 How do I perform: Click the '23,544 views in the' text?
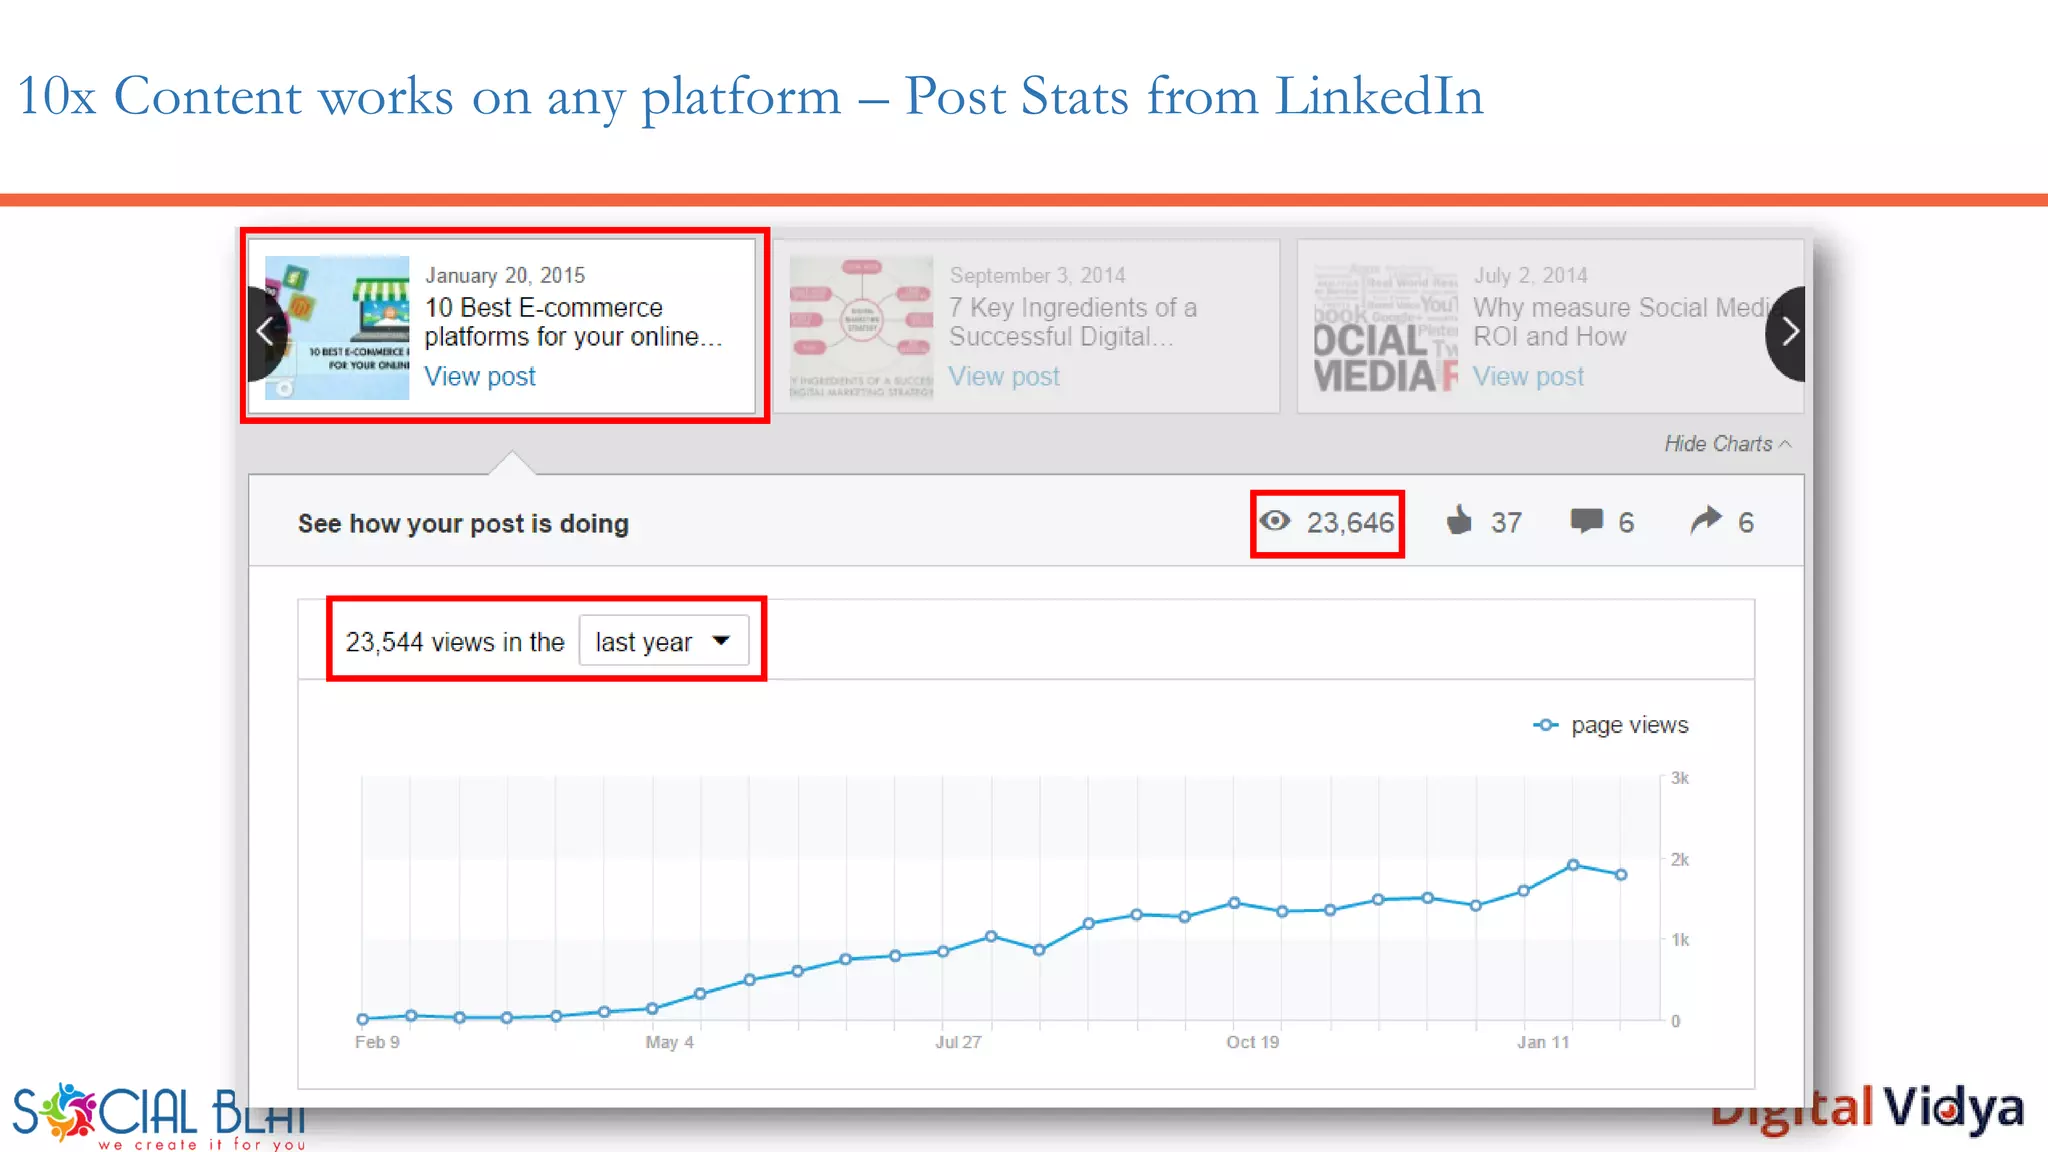pyautogui.click(x=455, y=642)
